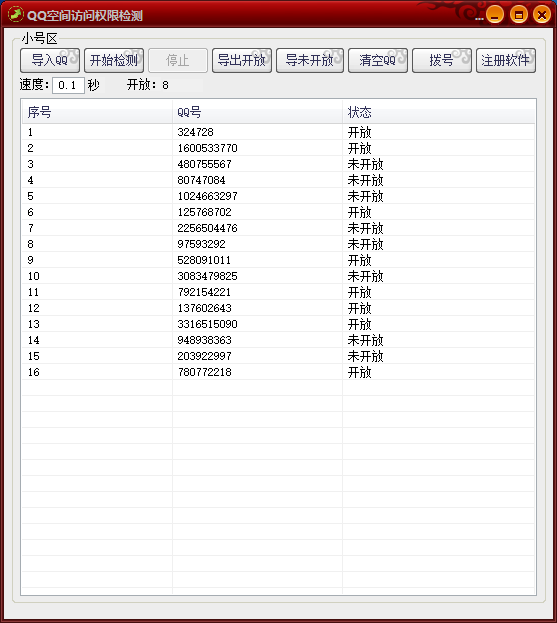557x623 pixels.
Task: Select QQ number 137602643
Action: [x=204, y=308]
